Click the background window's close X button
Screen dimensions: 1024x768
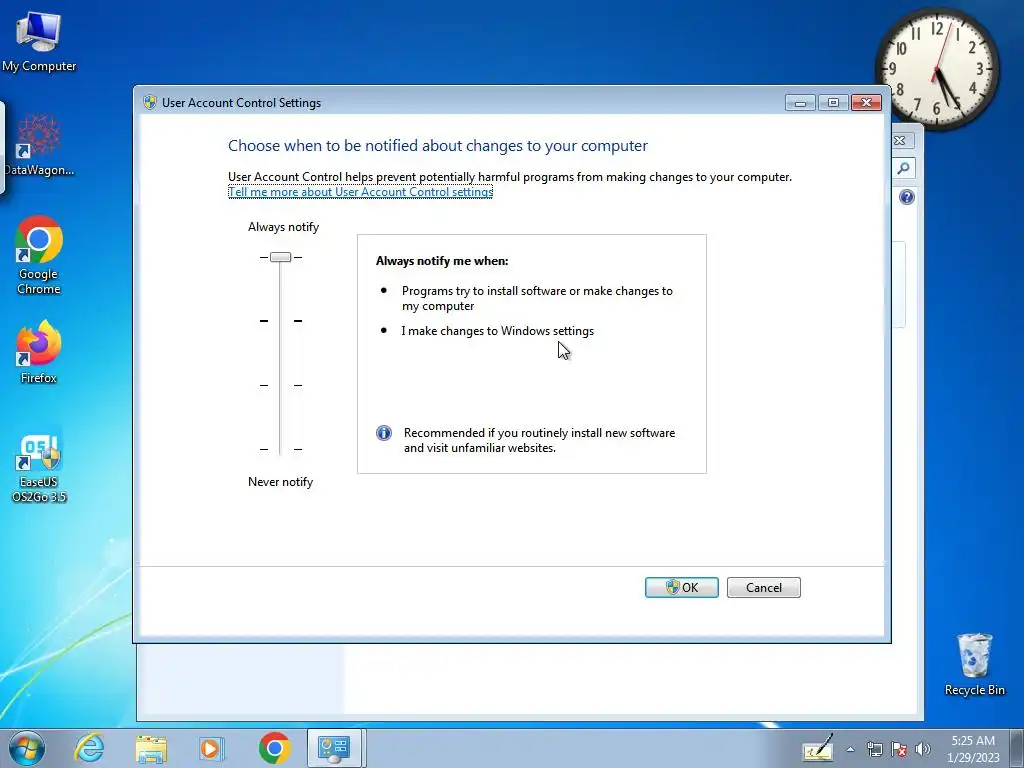coord(899,140)
